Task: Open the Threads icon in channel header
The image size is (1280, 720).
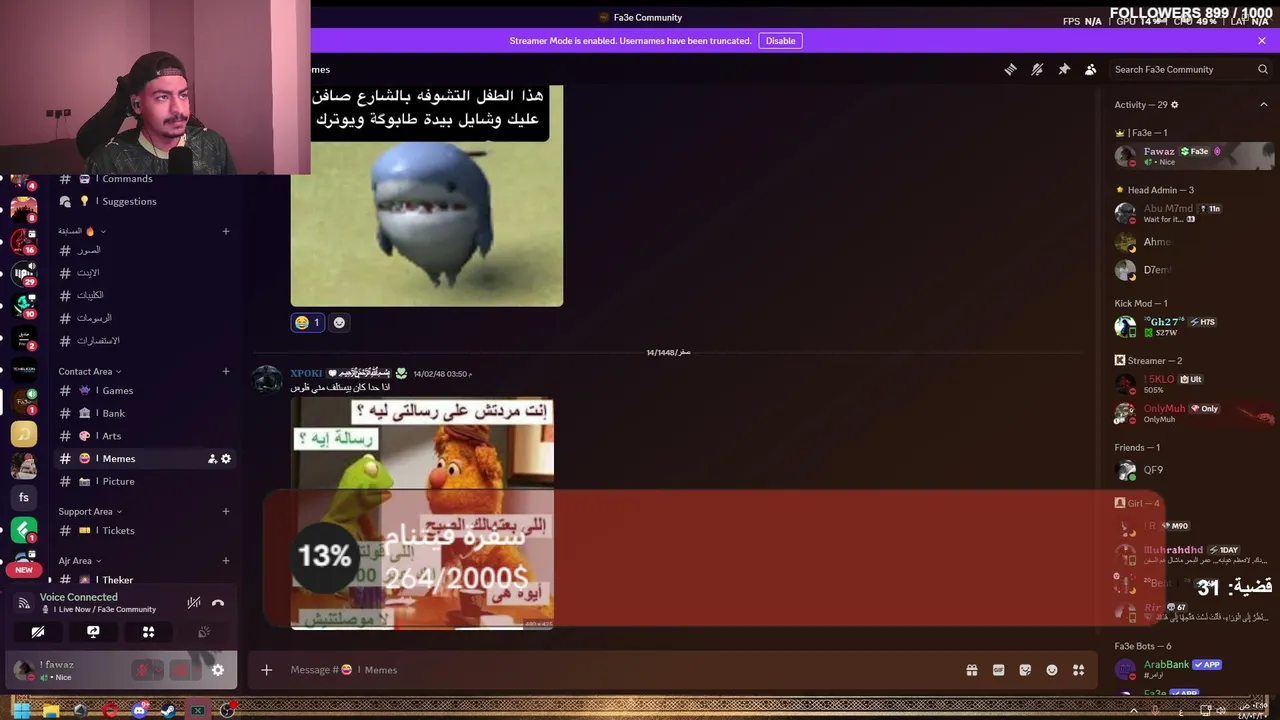Action: point(1010,69)
